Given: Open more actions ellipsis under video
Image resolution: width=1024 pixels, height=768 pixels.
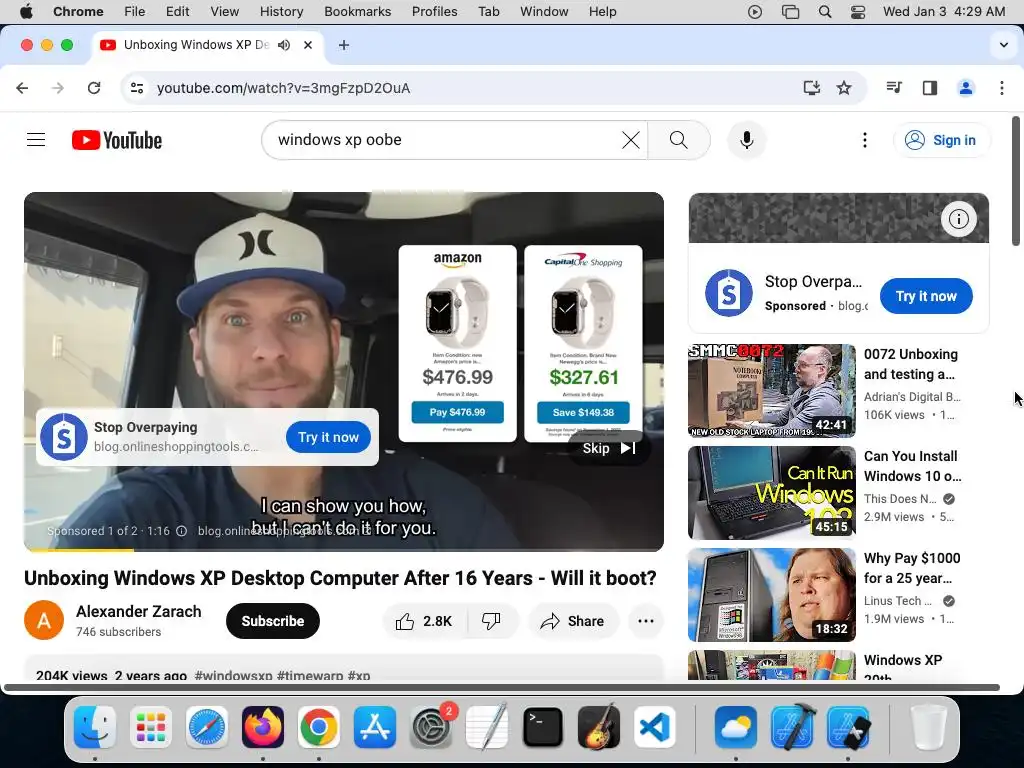Looking at the screenshot, I should tap(646, 621).
